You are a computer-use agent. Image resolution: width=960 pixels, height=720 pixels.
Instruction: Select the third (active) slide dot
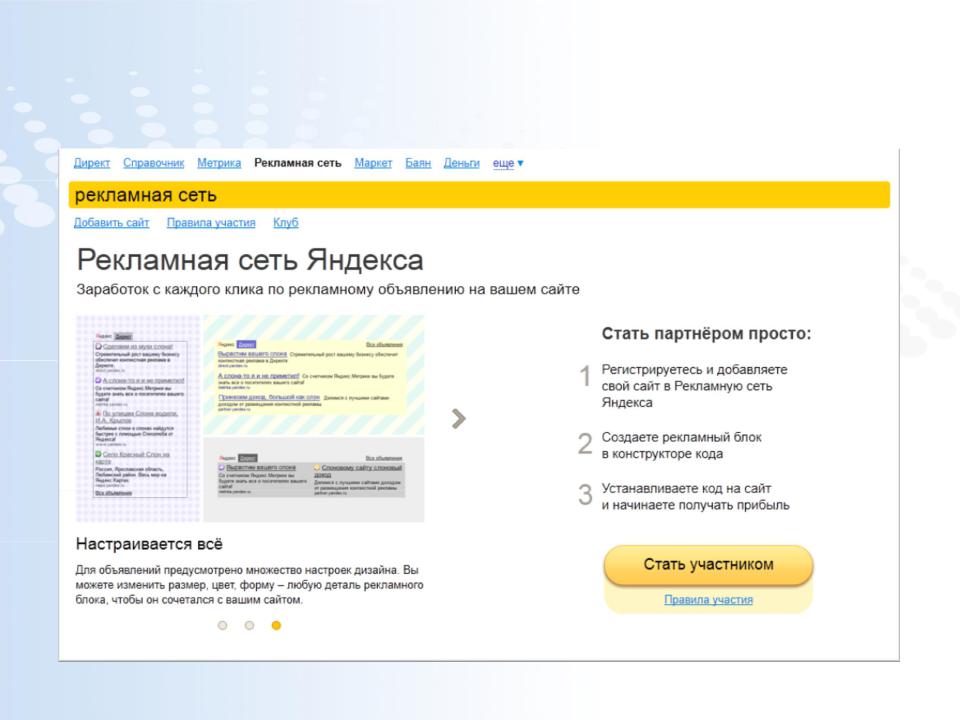coord(276,625)
